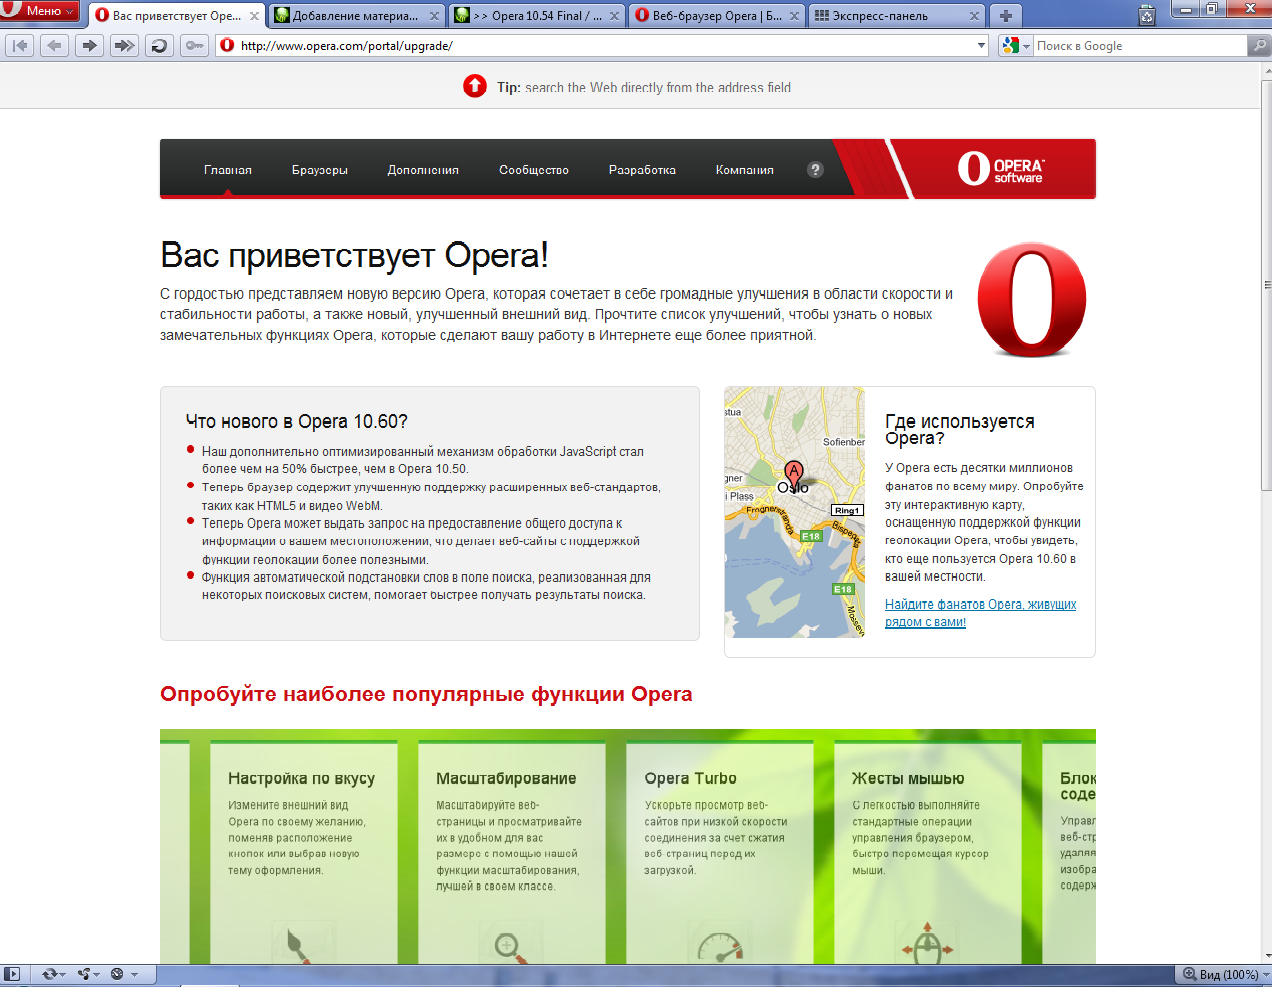Open the Opera Меню button
Screen dimensions: 1272x987
[40, 11]
